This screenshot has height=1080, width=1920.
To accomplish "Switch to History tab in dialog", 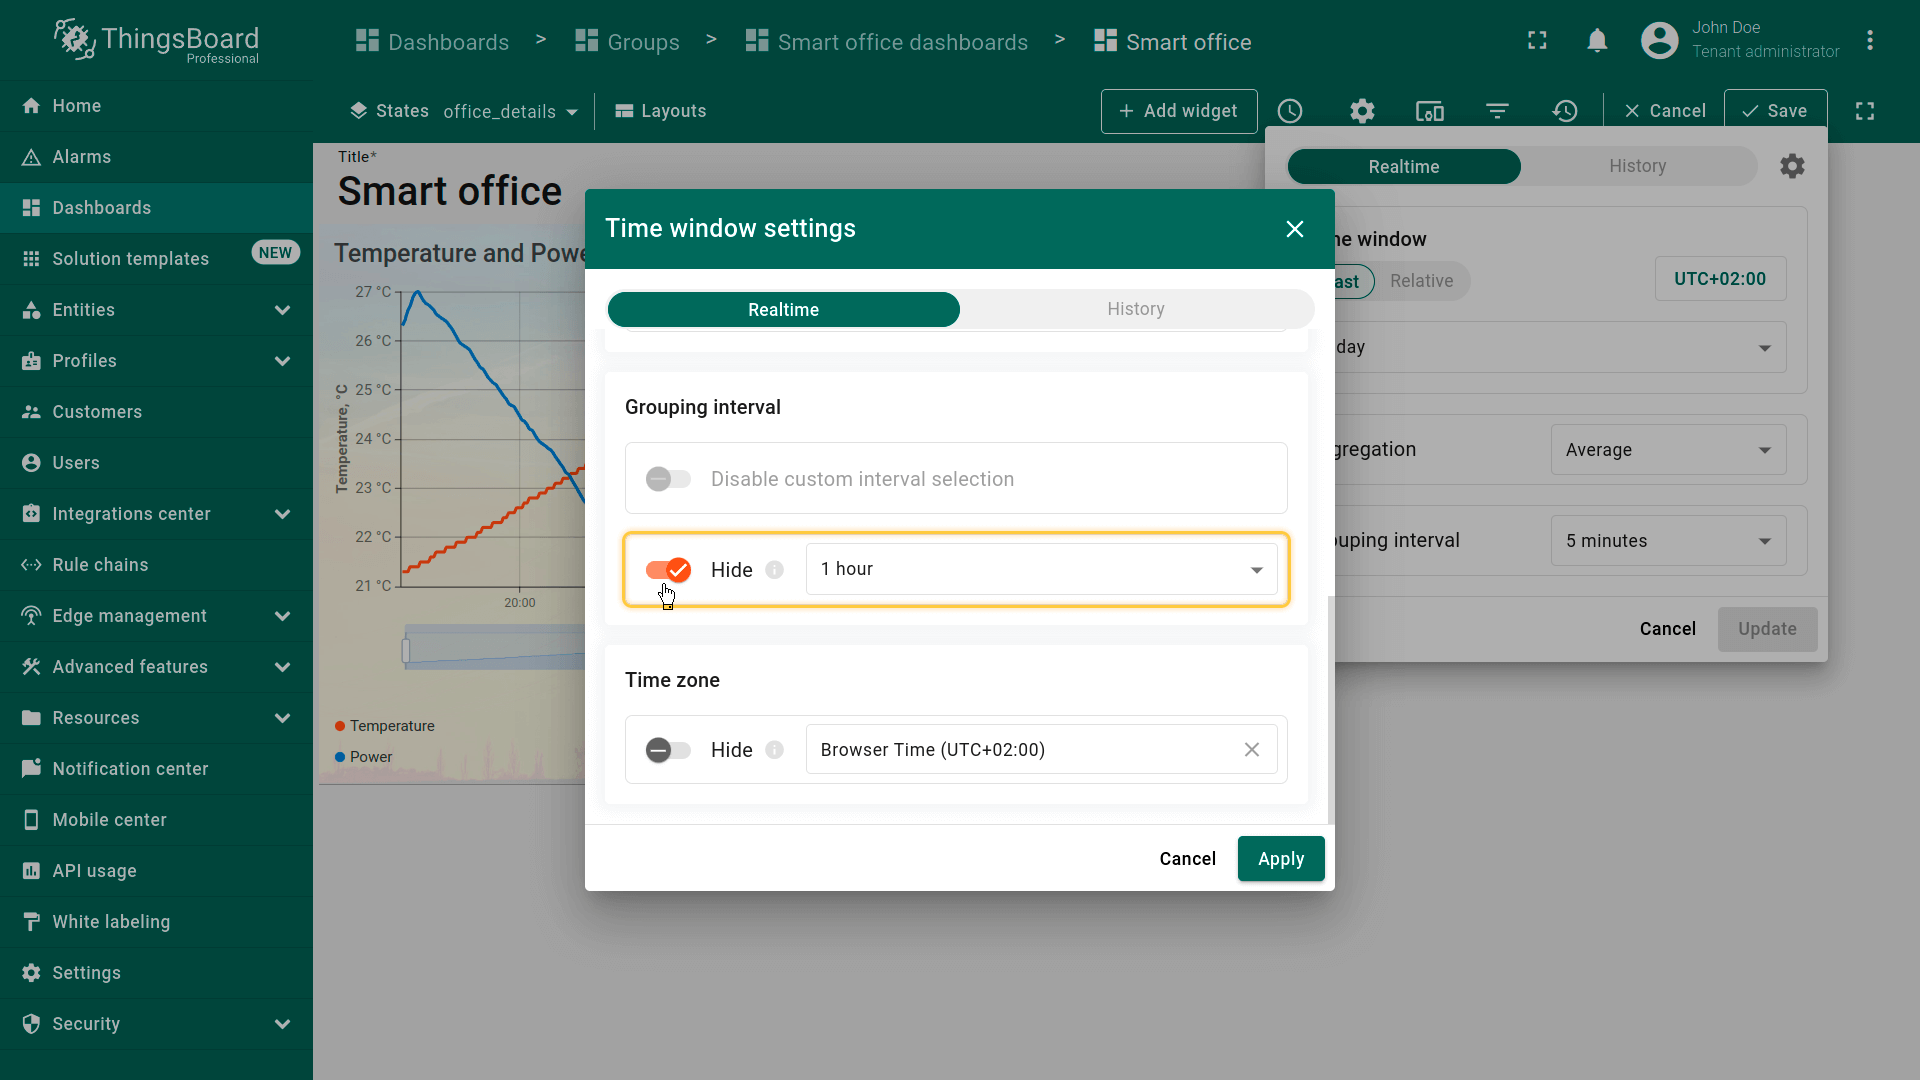I will click(x=1135, y=309).
